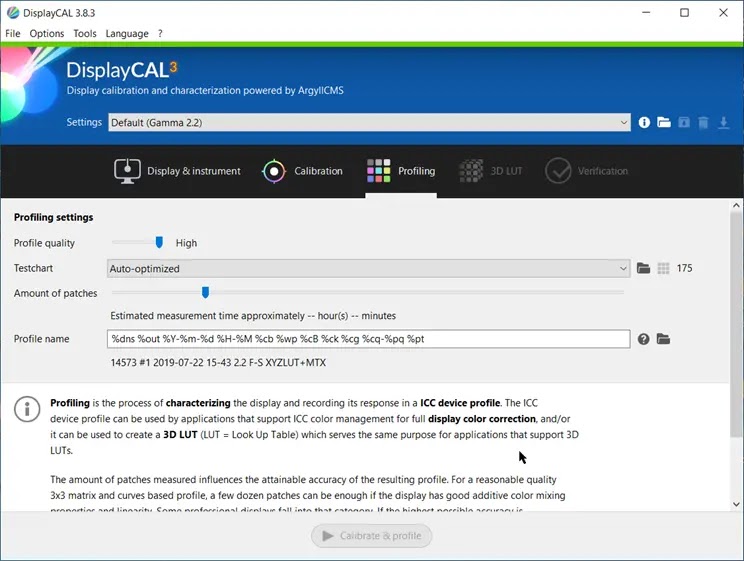This screenshot has height=561, width=744.
Task: Show settings info via the info icon
Action: click(x=644, y=122)
